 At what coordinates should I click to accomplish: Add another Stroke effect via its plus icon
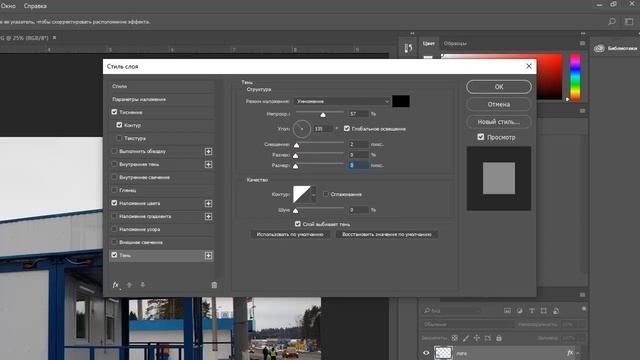[x=208, y=151]
